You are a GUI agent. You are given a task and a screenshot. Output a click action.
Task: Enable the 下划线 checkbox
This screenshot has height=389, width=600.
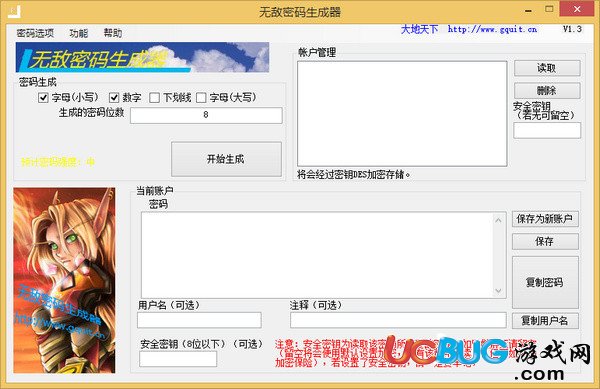(x=155, y=98)
